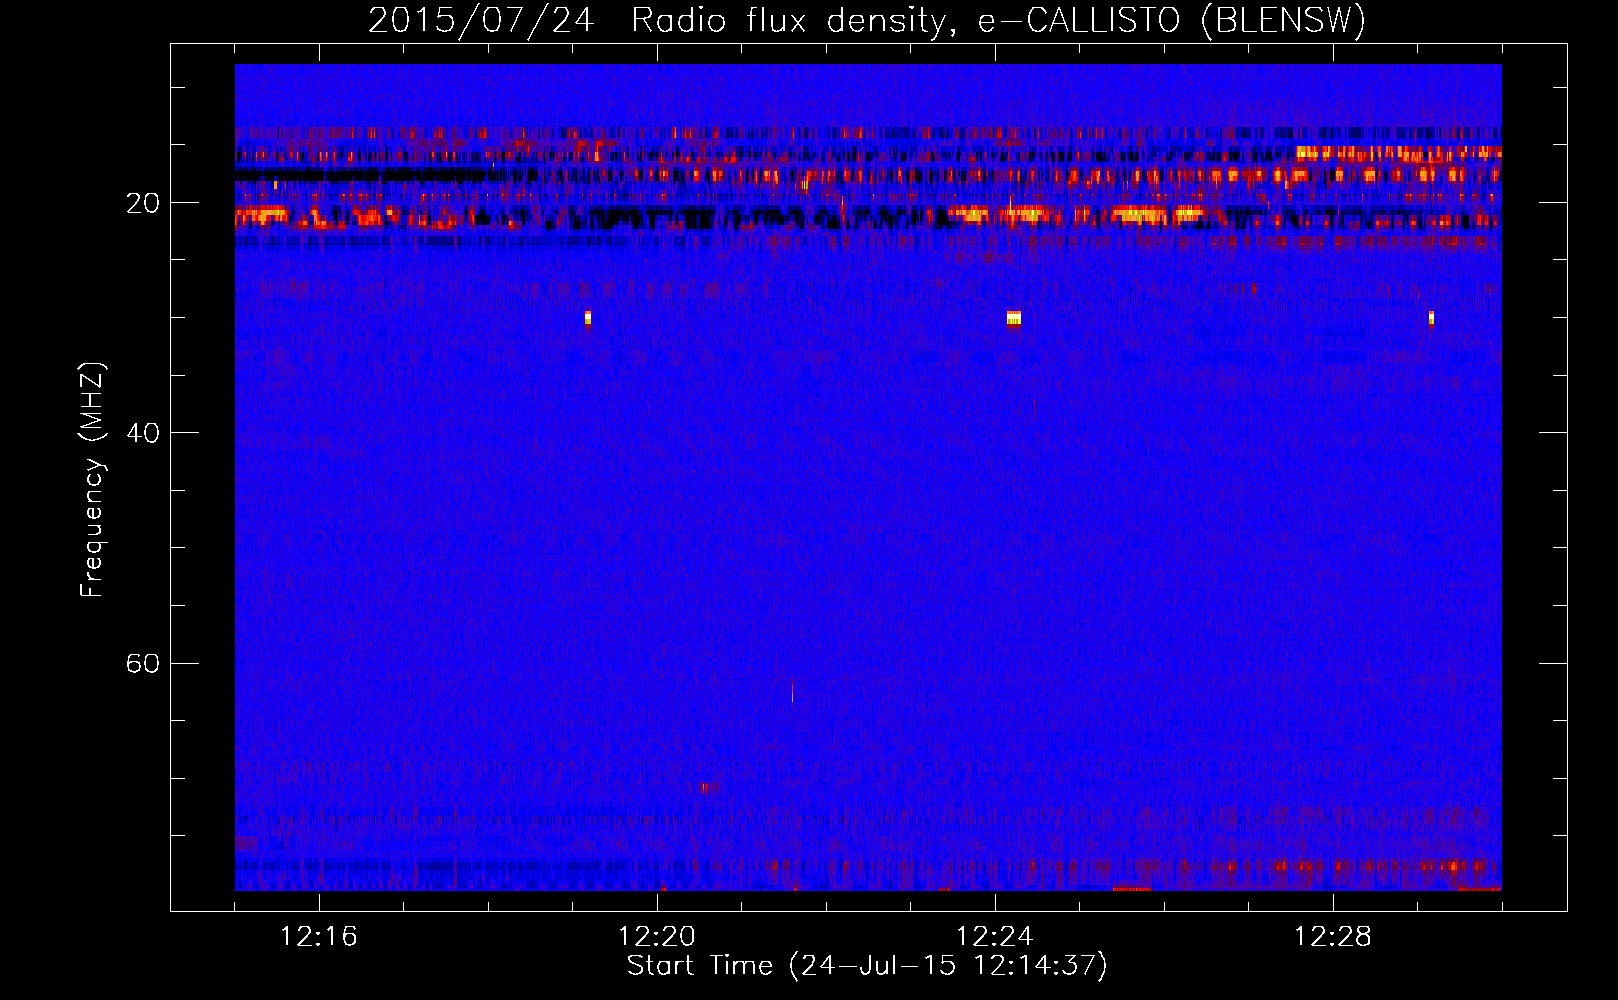This screenshot has height=1000, width=1618.
Task: Click the bright 30 MHz burst just after 12:19
Action: (x=588, y=318)
